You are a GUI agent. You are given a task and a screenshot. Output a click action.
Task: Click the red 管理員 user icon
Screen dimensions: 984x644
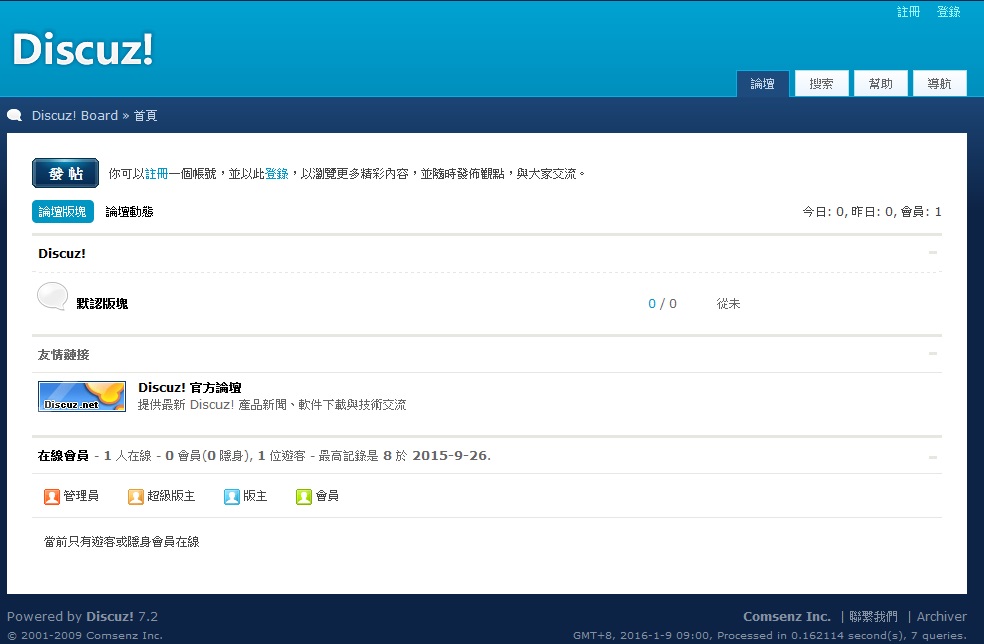51,496
